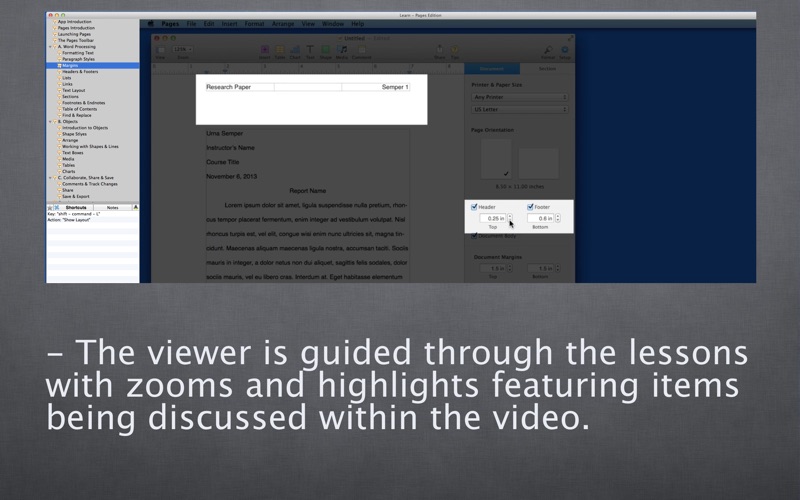
Task: Select landscape page orientation thumbnail
Action: [x=539, y=163]
